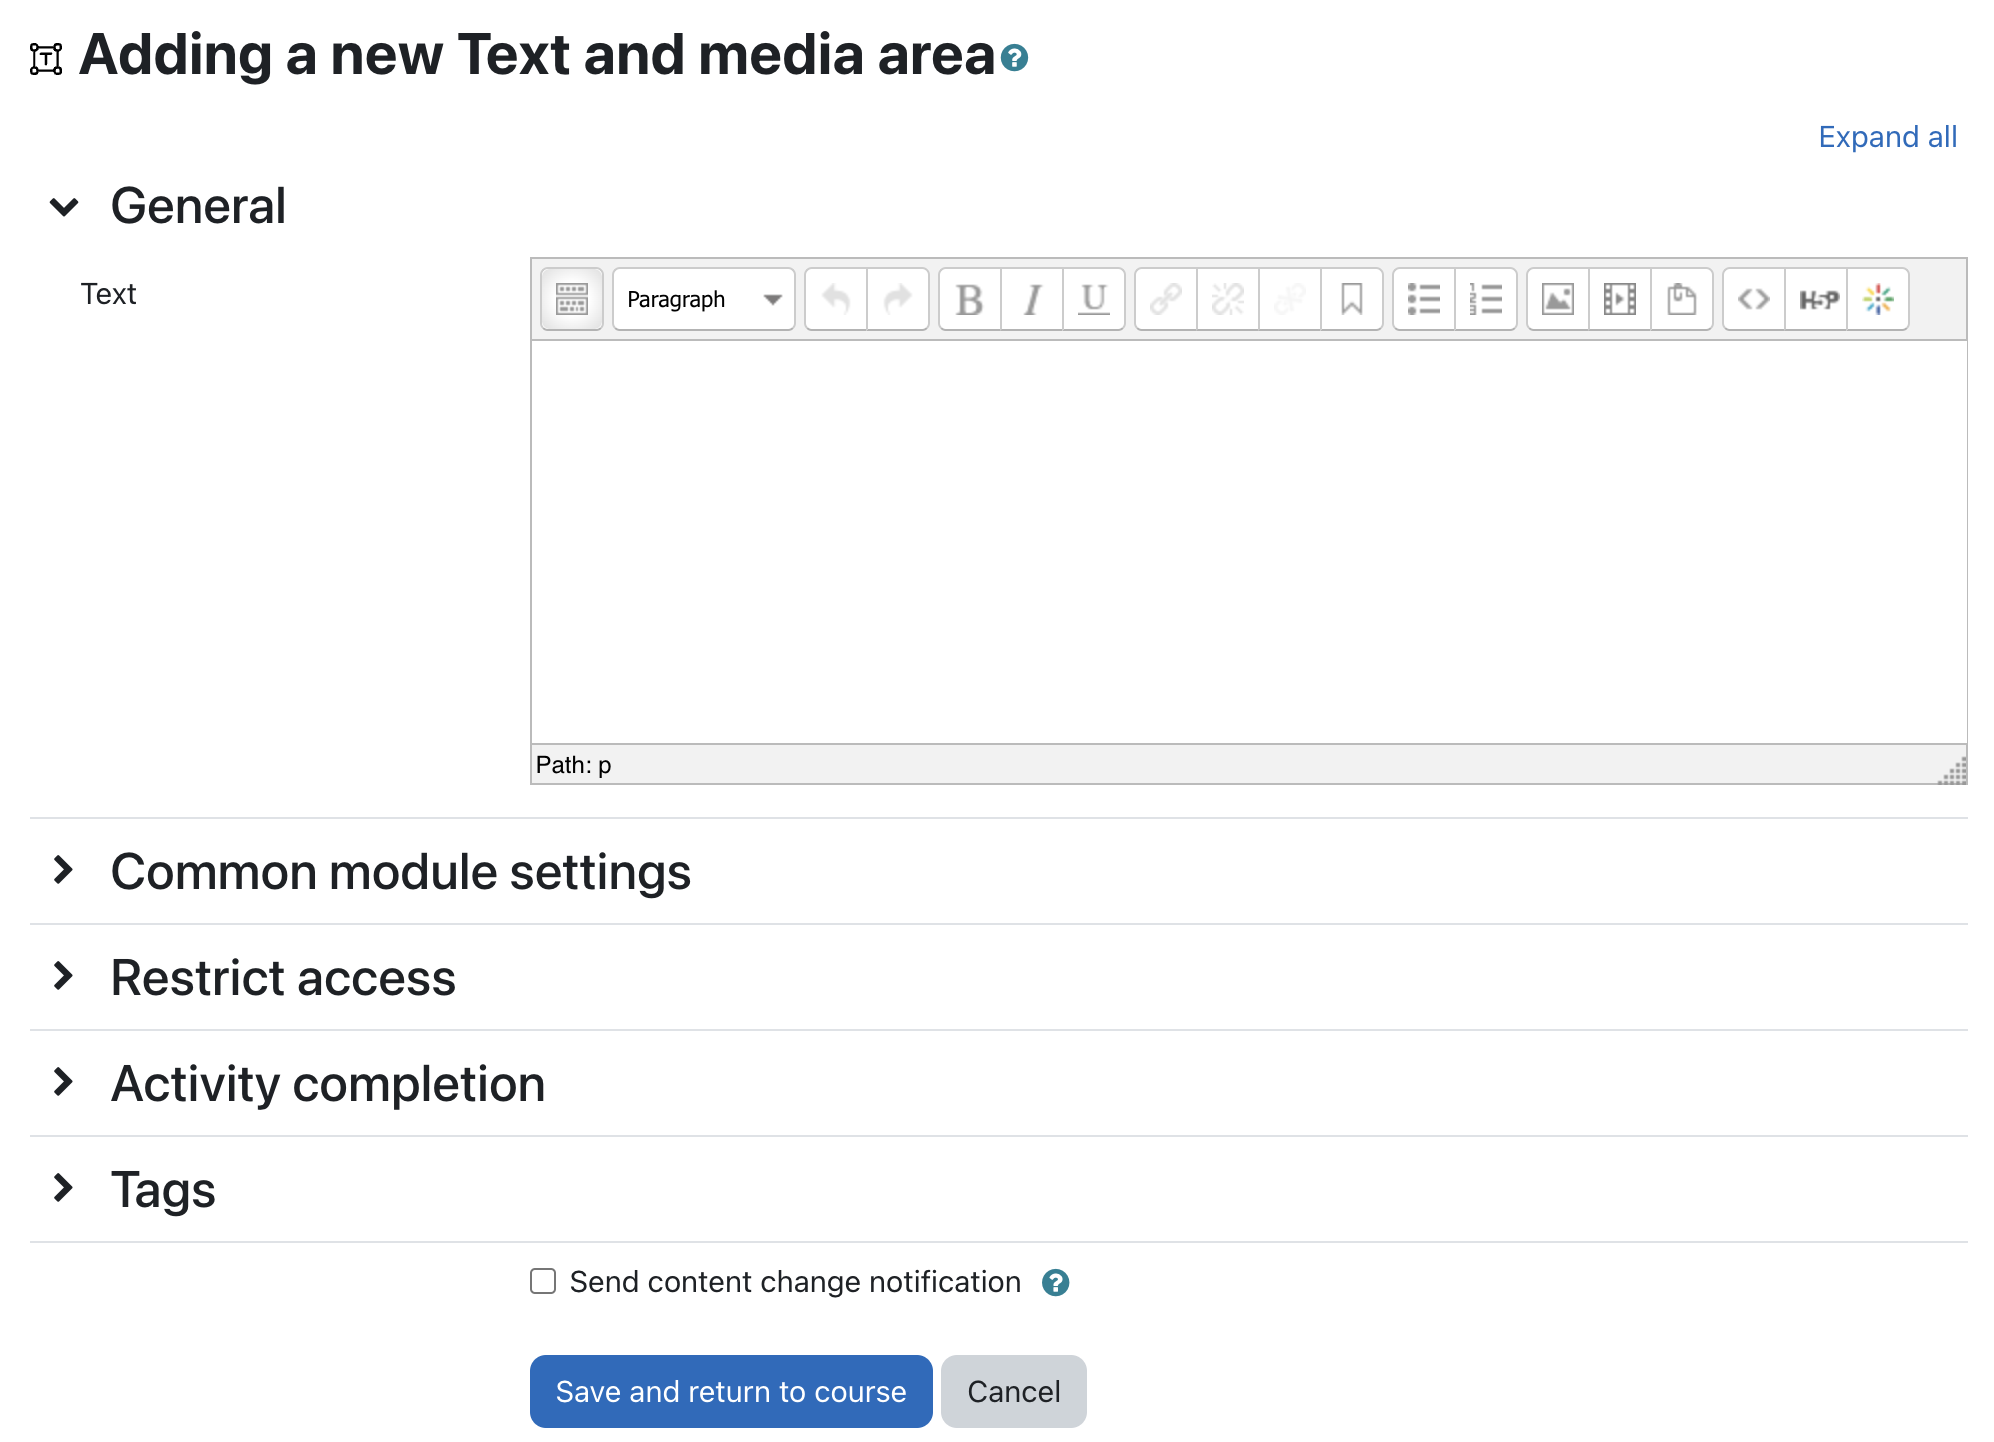Expand Common module settings section
The image size is (1994, 1442).
400,871
